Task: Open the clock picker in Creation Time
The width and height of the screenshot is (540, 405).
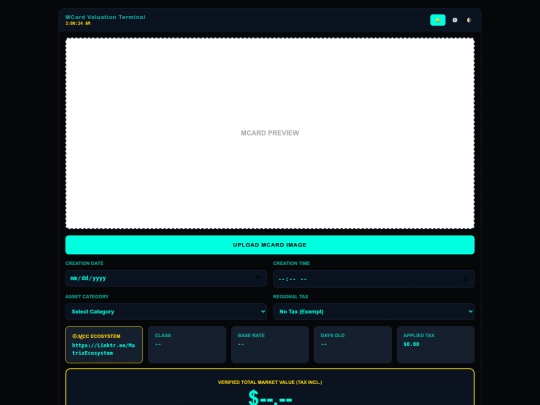Action: [x=466, y=279]
